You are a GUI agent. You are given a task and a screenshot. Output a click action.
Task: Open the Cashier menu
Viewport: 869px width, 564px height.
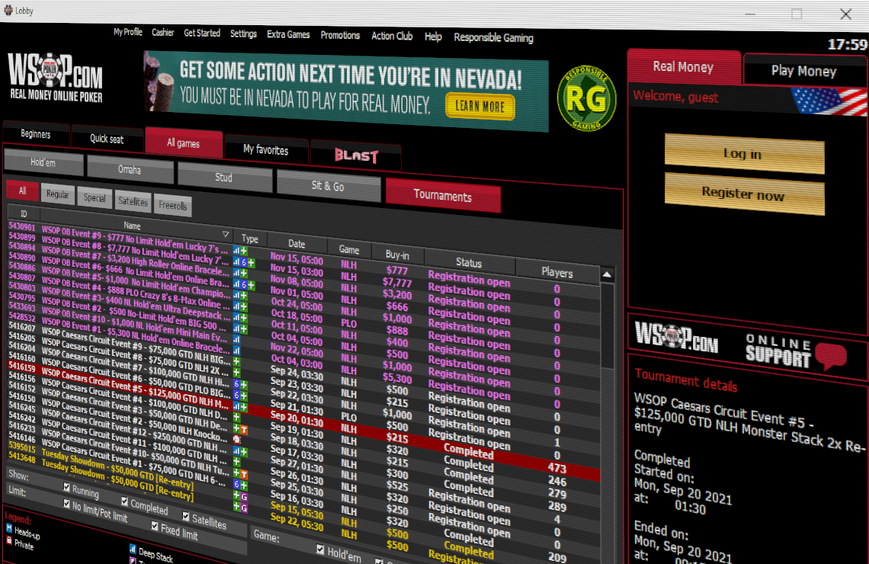click(x=163, y=33)
